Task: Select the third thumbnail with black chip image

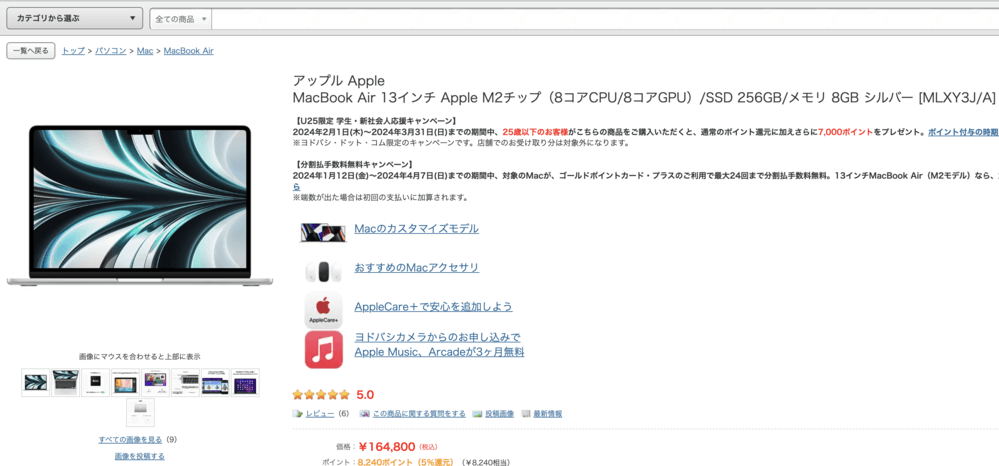Action: (x=96, y=382)
